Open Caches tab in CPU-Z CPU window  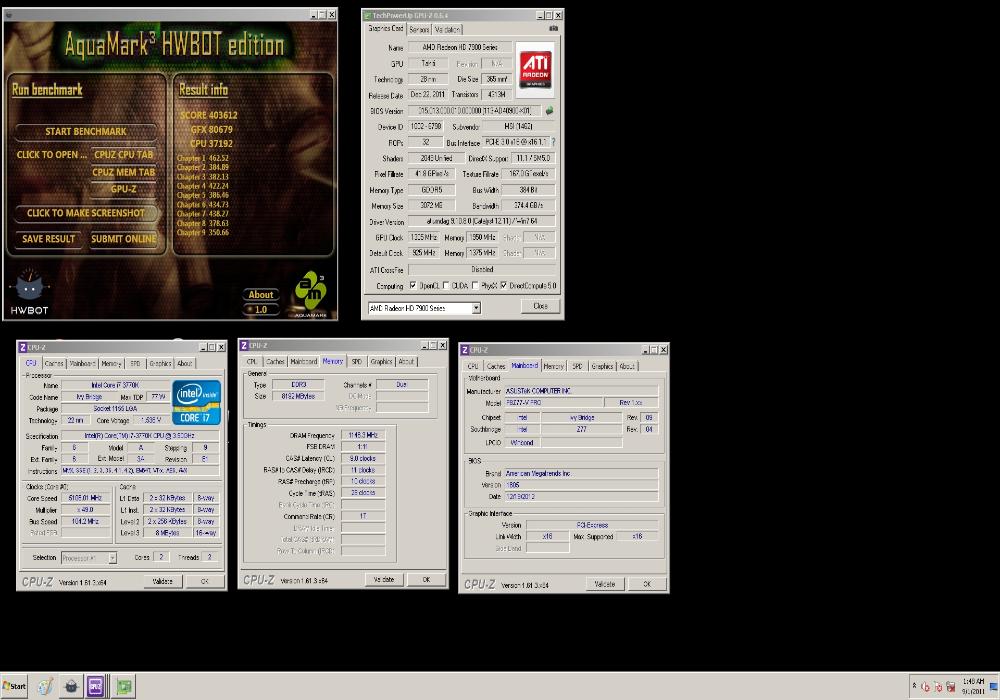pyautogui.click(x=54, y=363)
